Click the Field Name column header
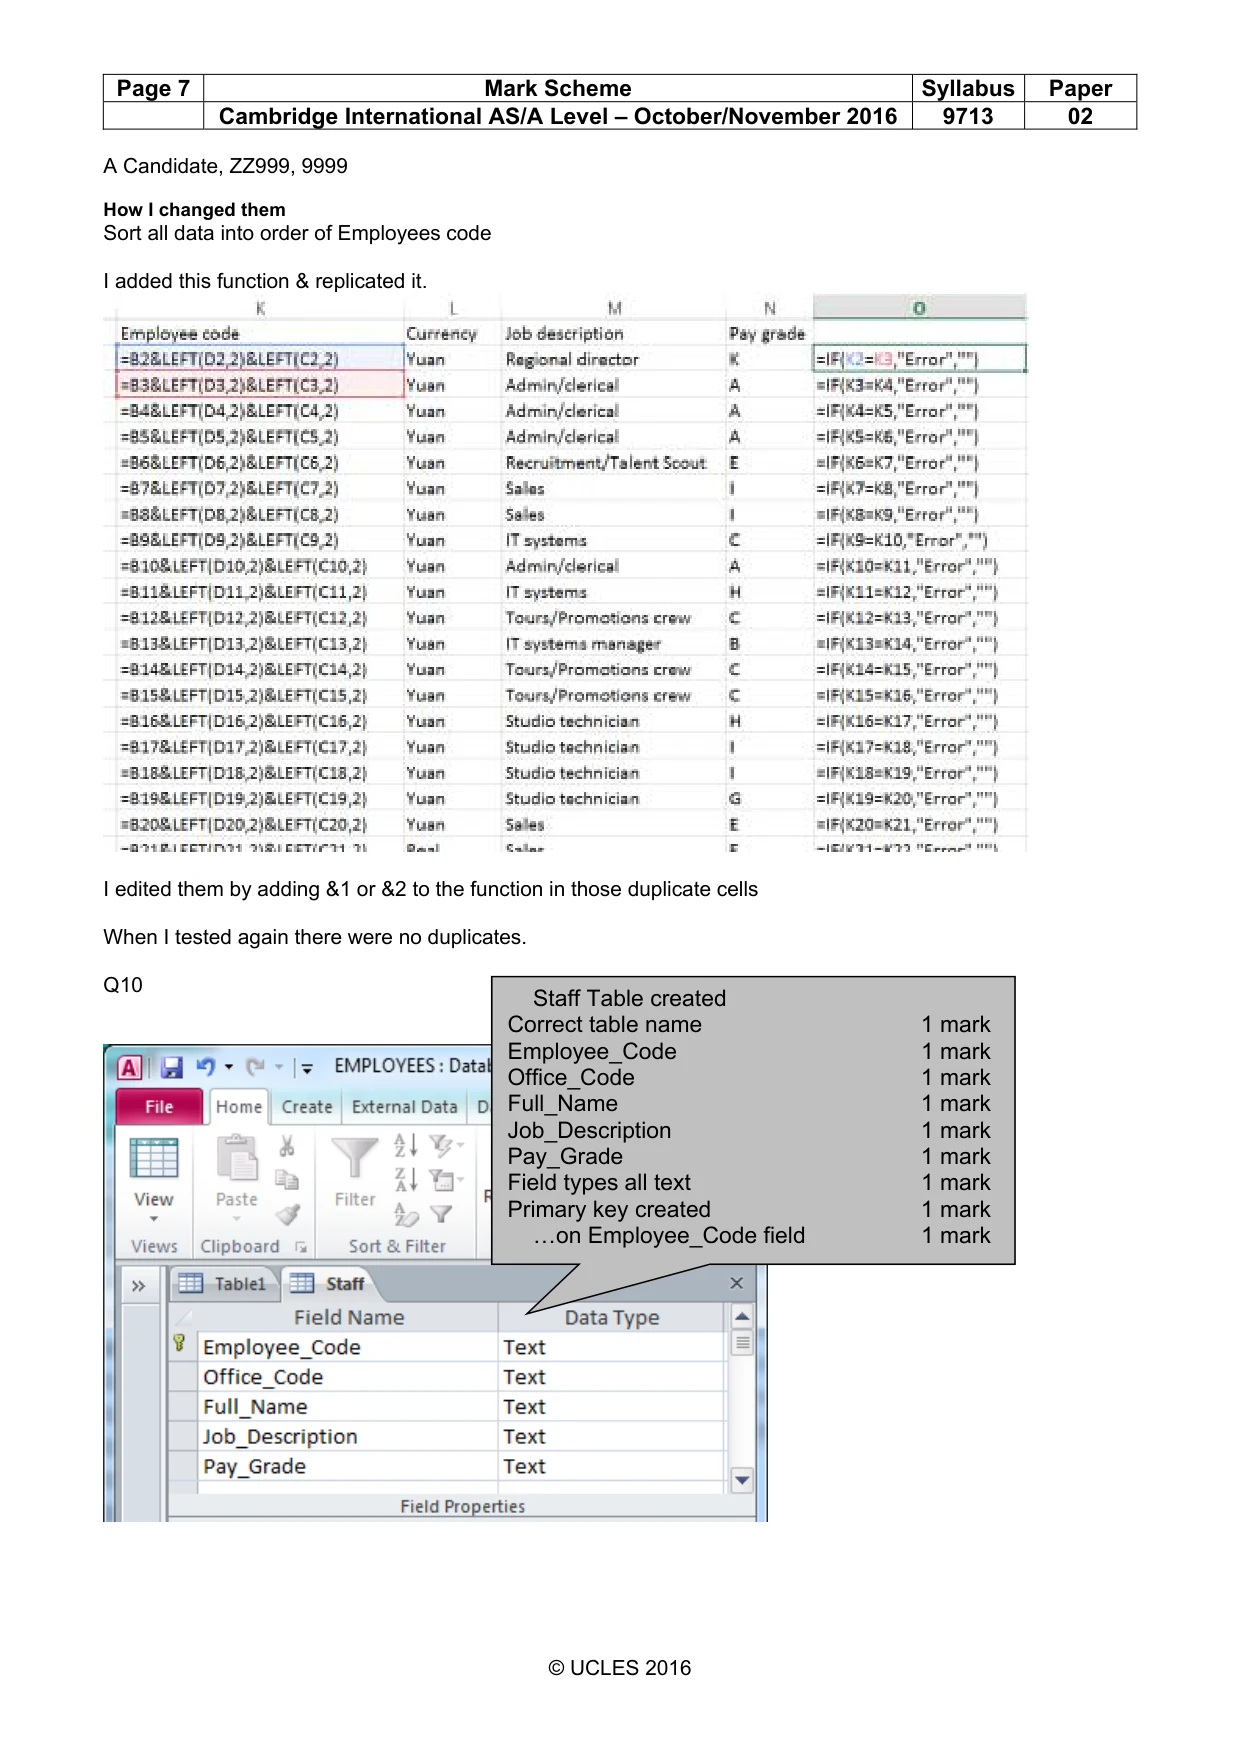This screenshot has height=1755, width=1240. coord(348,1318)
